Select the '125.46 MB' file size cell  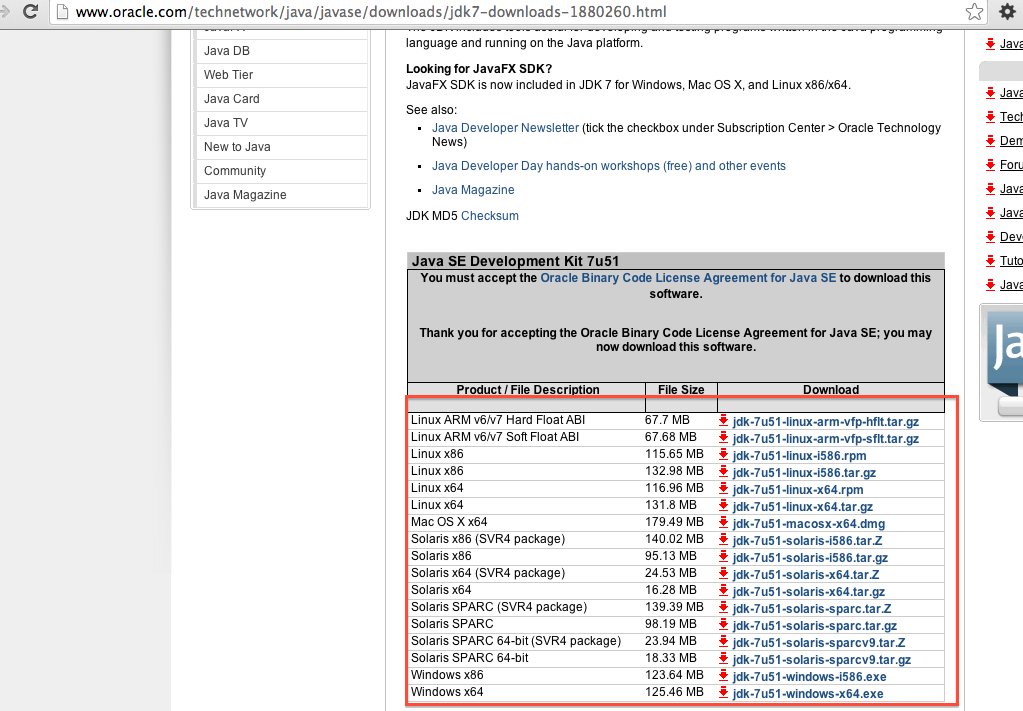[x=674, y=692]
